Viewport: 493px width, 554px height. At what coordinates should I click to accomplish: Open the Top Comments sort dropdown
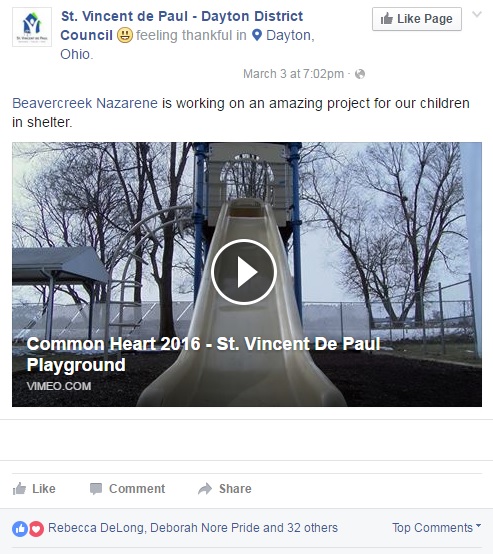pyautogui.click(x=436, y=528)
